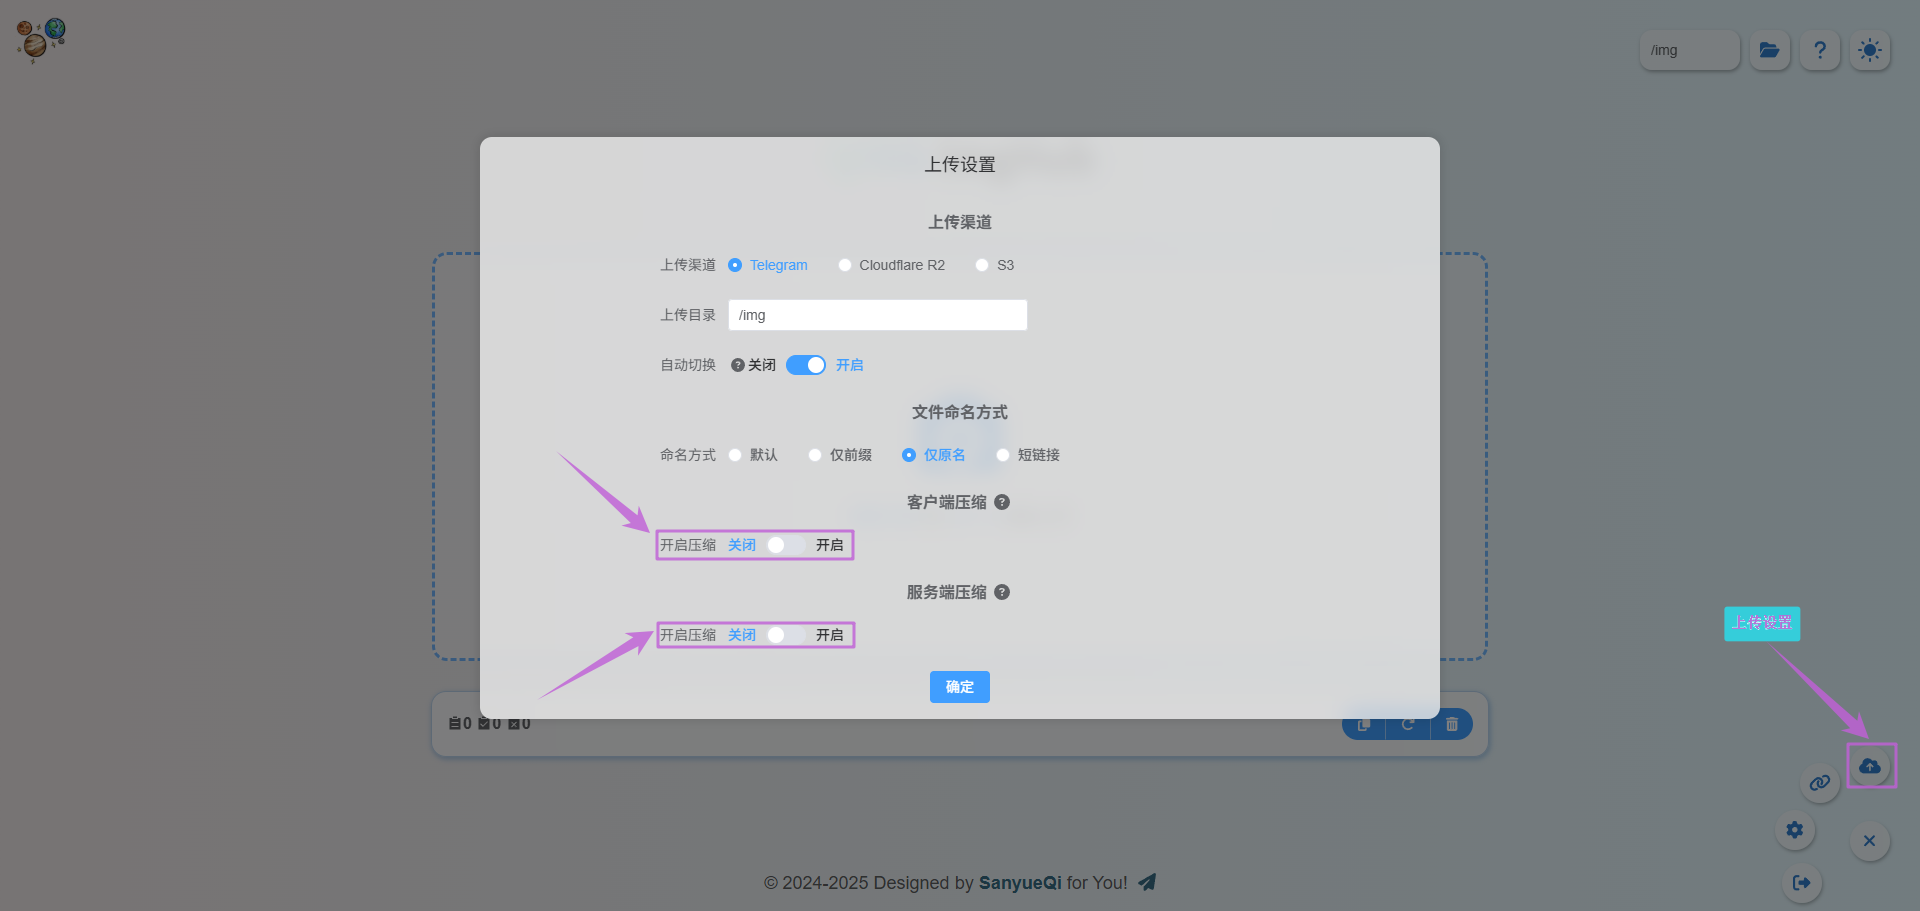Screen dimensions: 1920x911
Task: Clear the list using the trash icon
Action: click(x=1452, y=723)
